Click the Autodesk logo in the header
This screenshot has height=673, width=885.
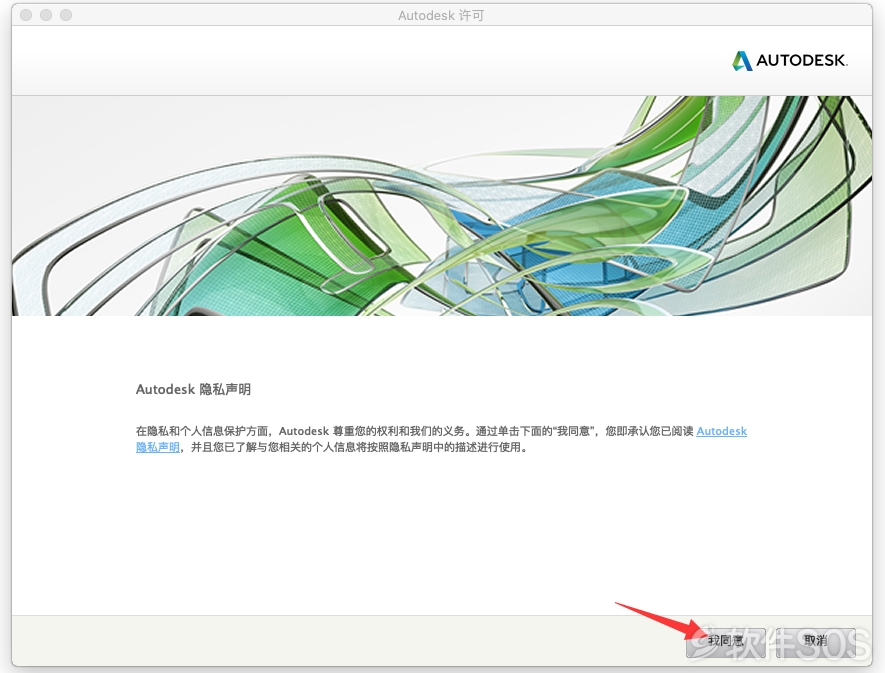790,60
